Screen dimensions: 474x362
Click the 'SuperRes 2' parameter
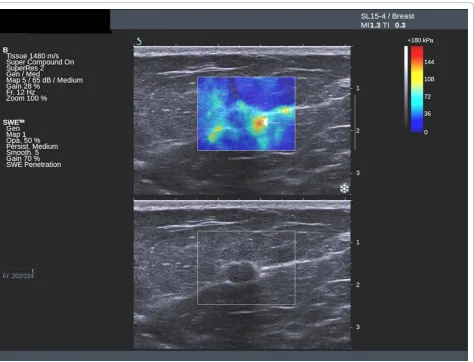[x=25, y=68]
